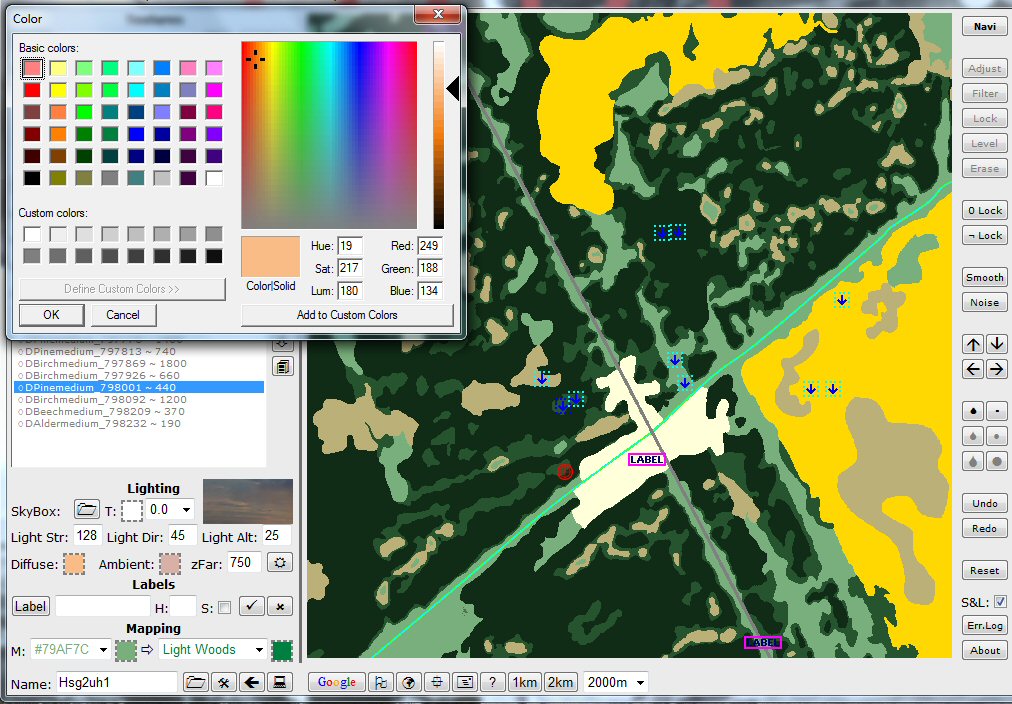Click the gear icon next to zFar
The height and width of the screenshot is (704, 1012).
pos(281,563)
